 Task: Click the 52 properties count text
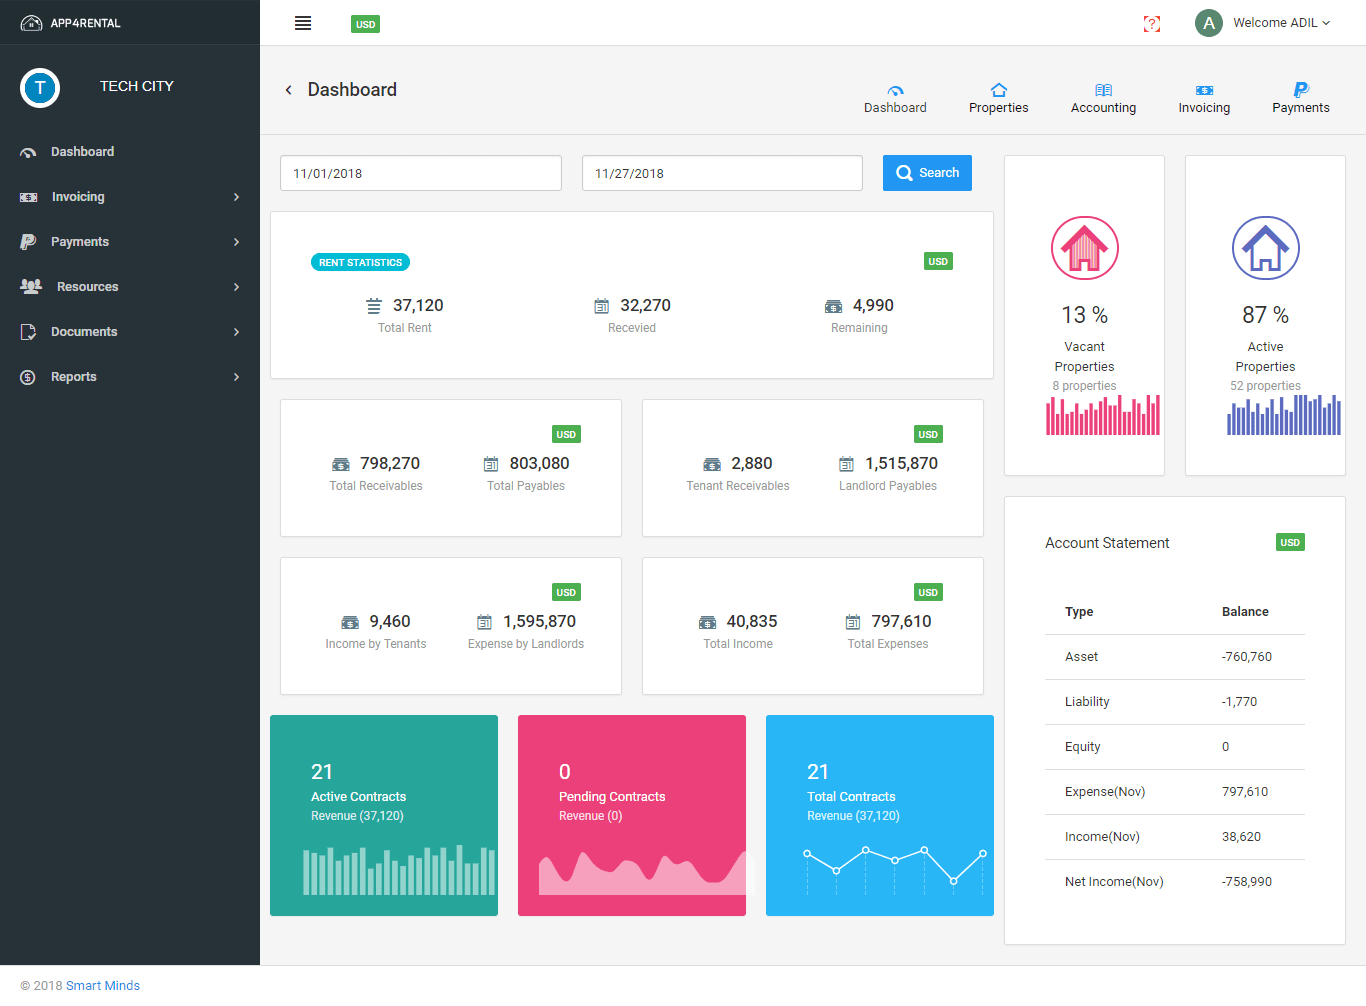tap(1265, 386)
